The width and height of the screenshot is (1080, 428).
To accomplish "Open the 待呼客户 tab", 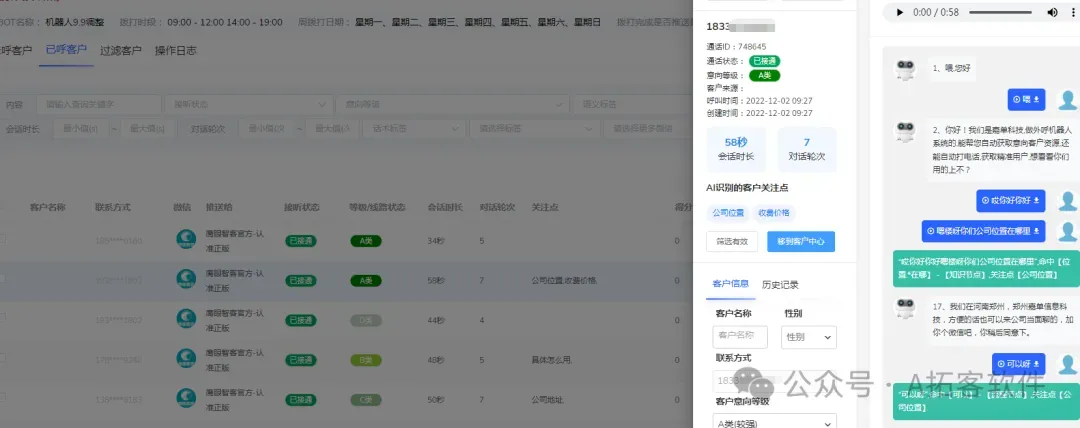I will (x=16, y=50).
